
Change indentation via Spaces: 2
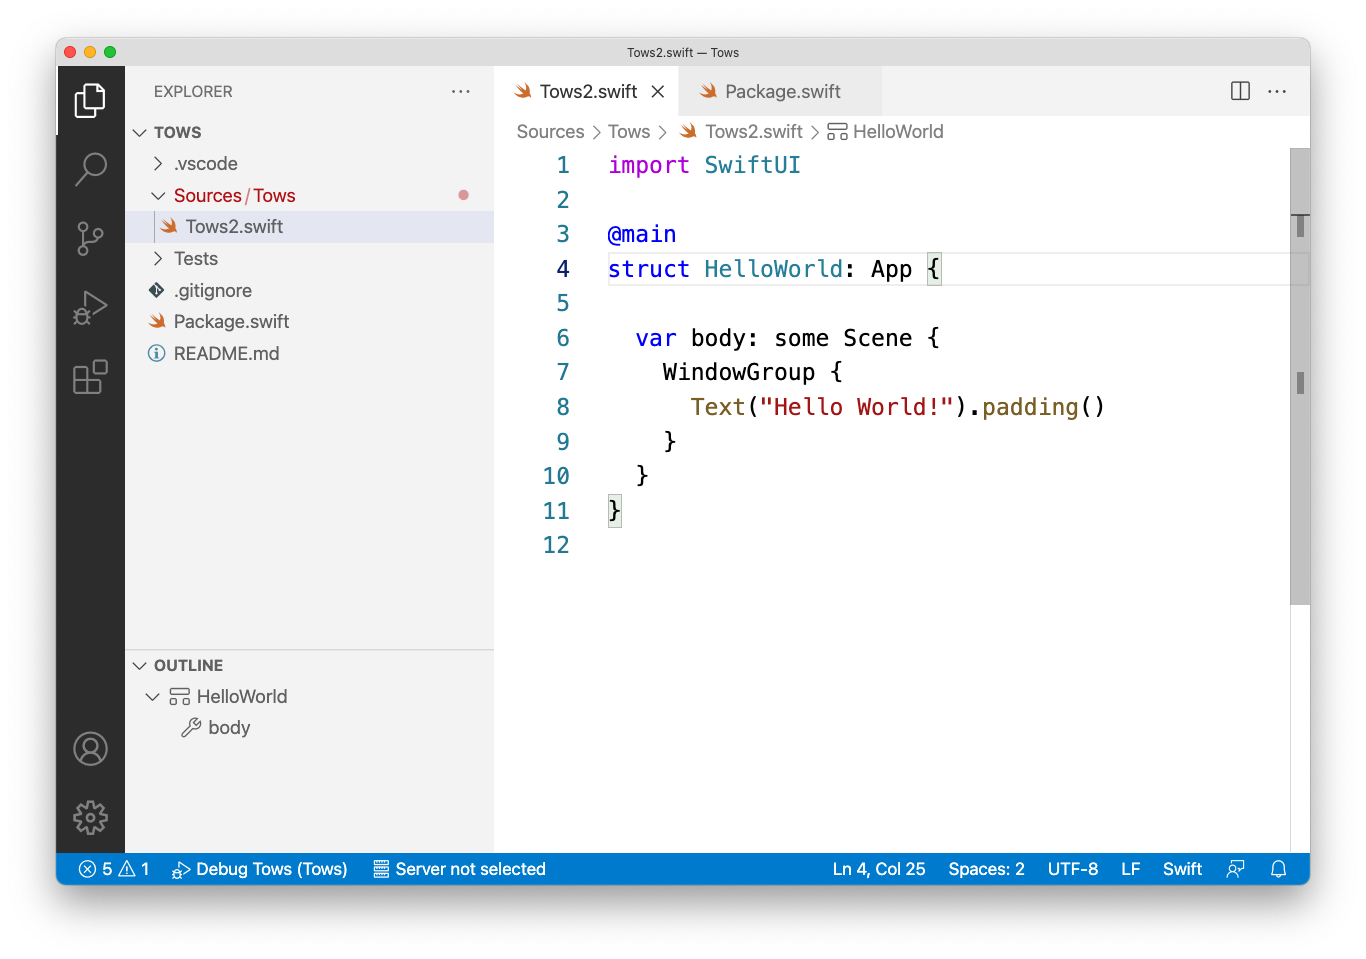pyautogui.click(x=986, y=869)
